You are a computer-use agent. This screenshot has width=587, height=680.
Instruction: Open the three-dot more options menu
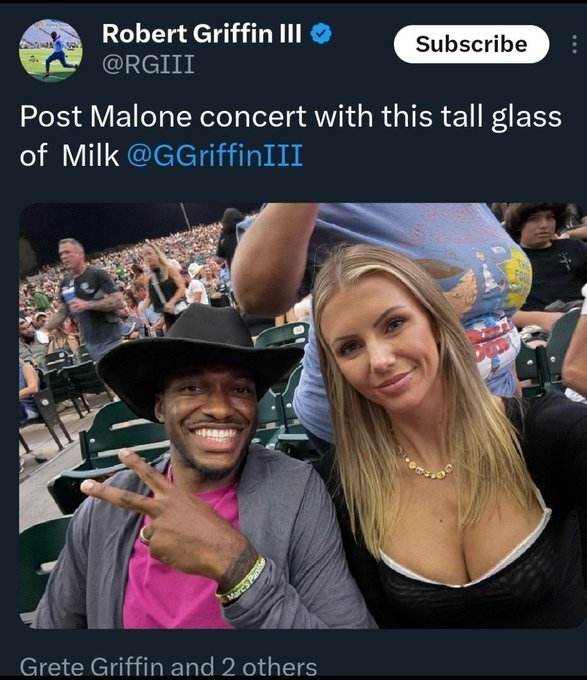point(574,44)
